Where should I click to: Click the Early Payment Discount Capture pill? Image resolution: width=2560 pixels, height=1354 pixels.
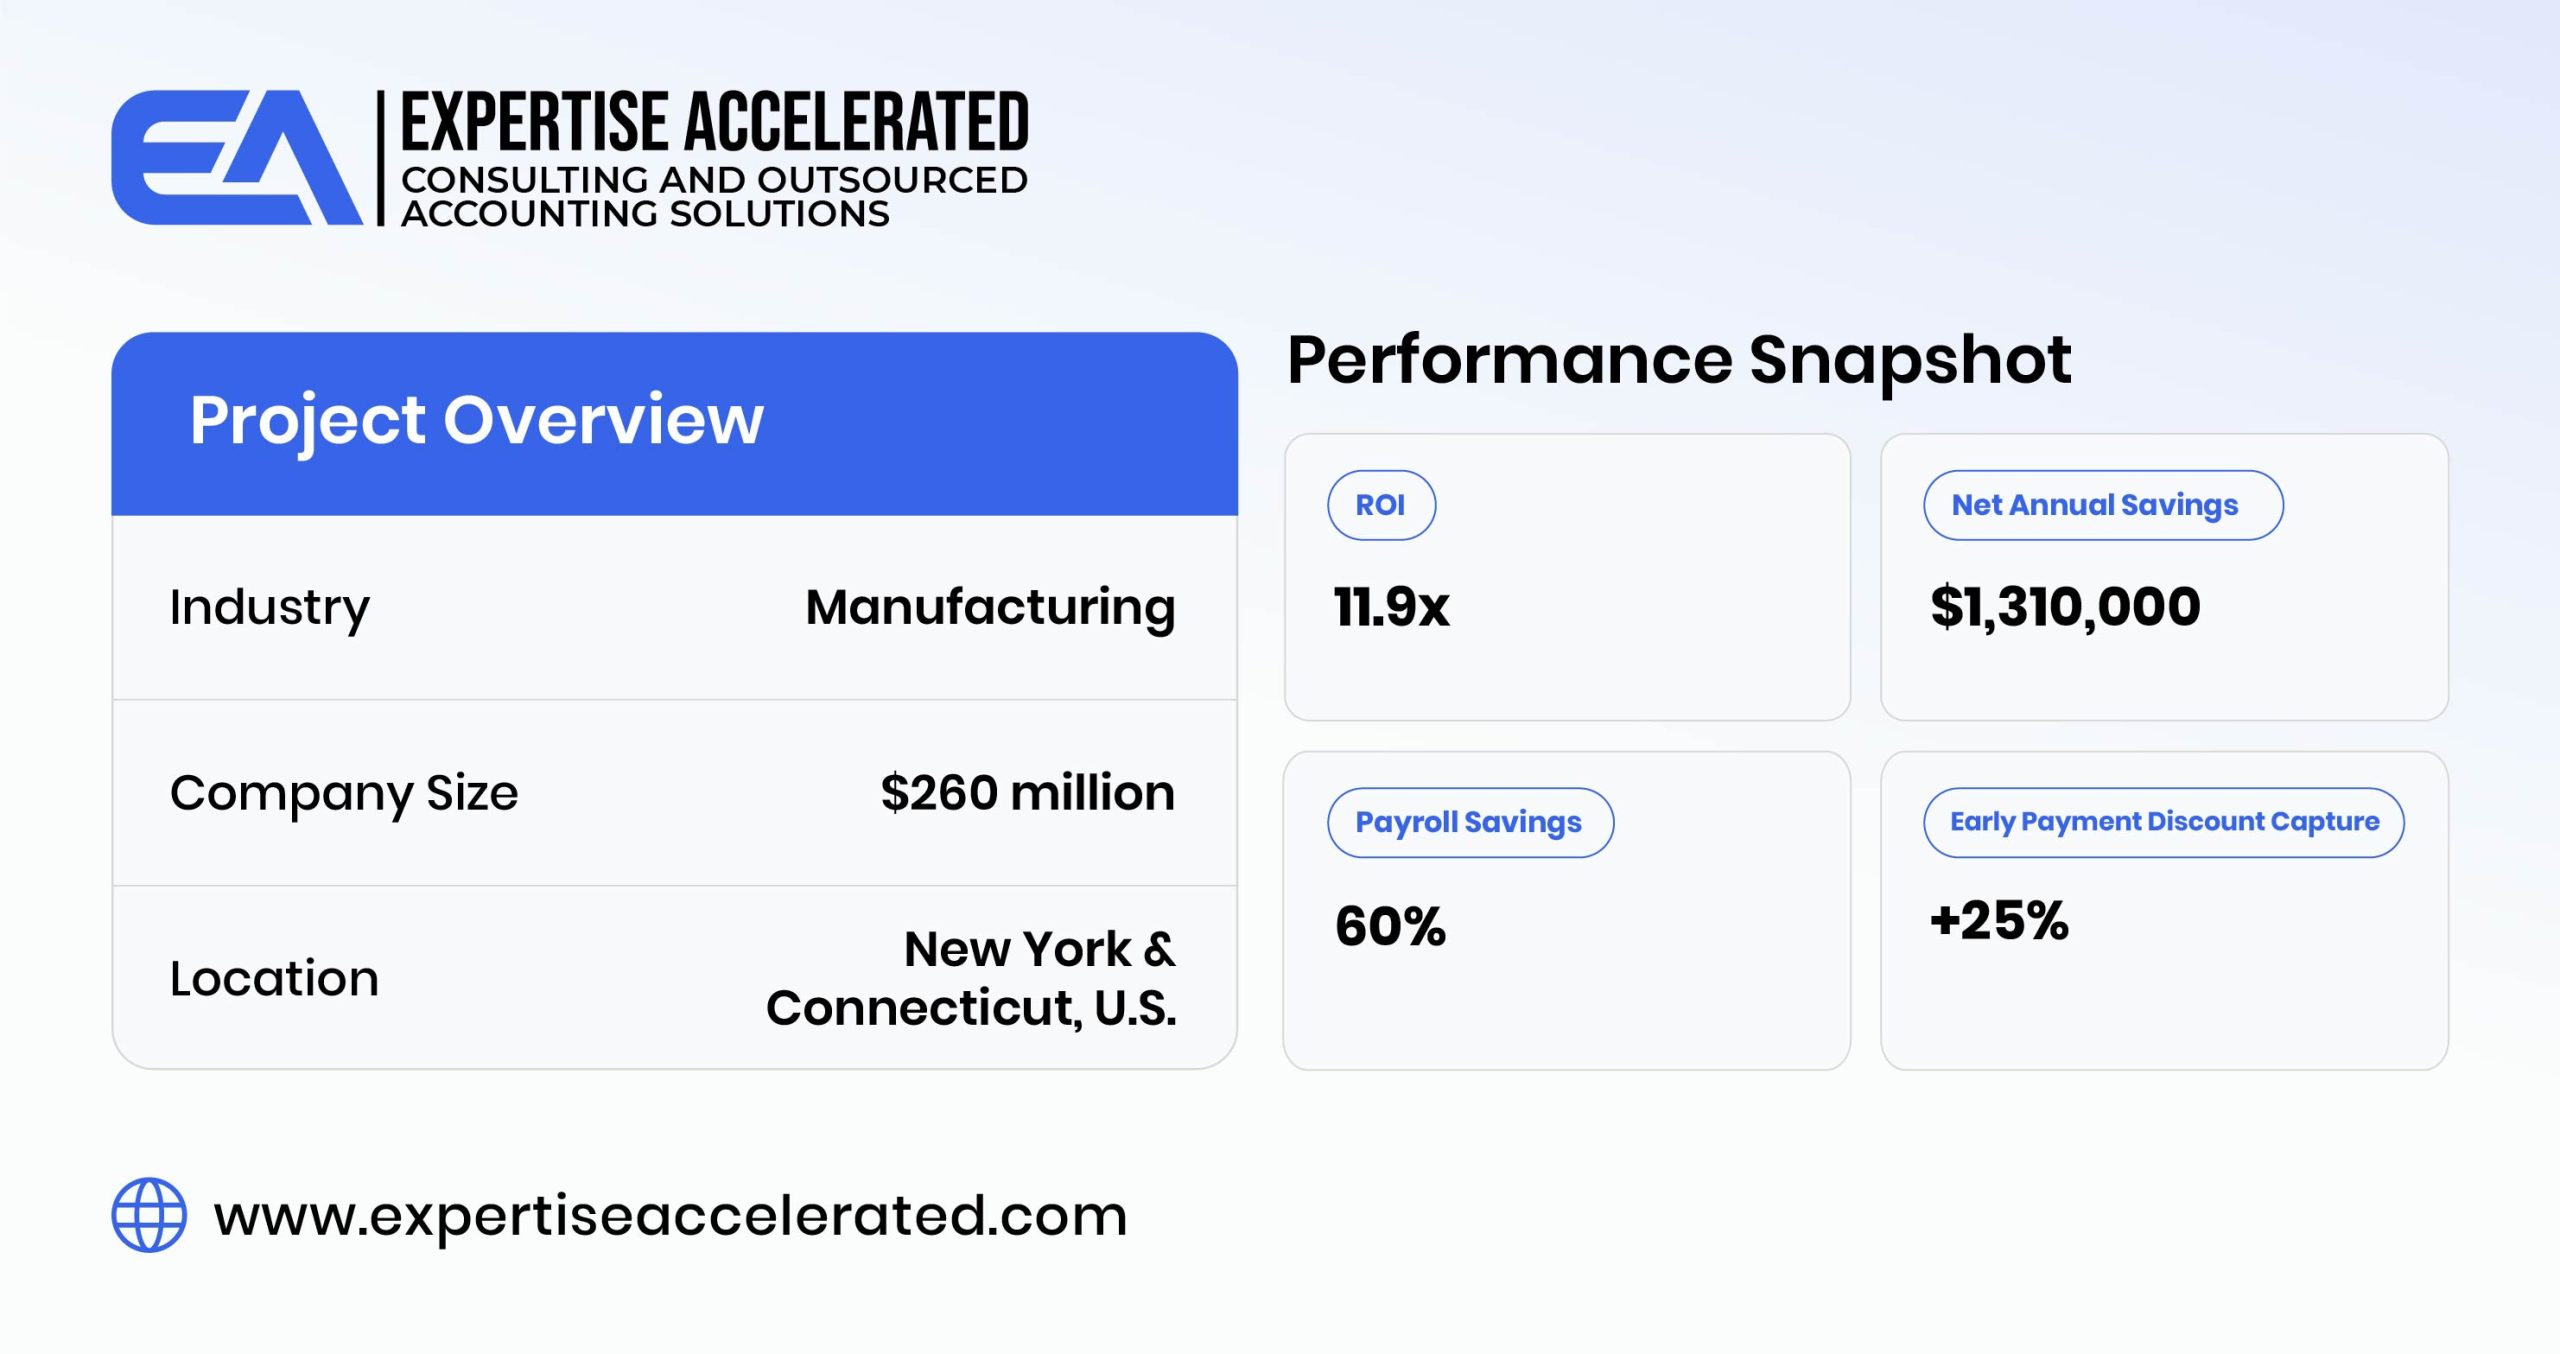tap(2164, 822)
